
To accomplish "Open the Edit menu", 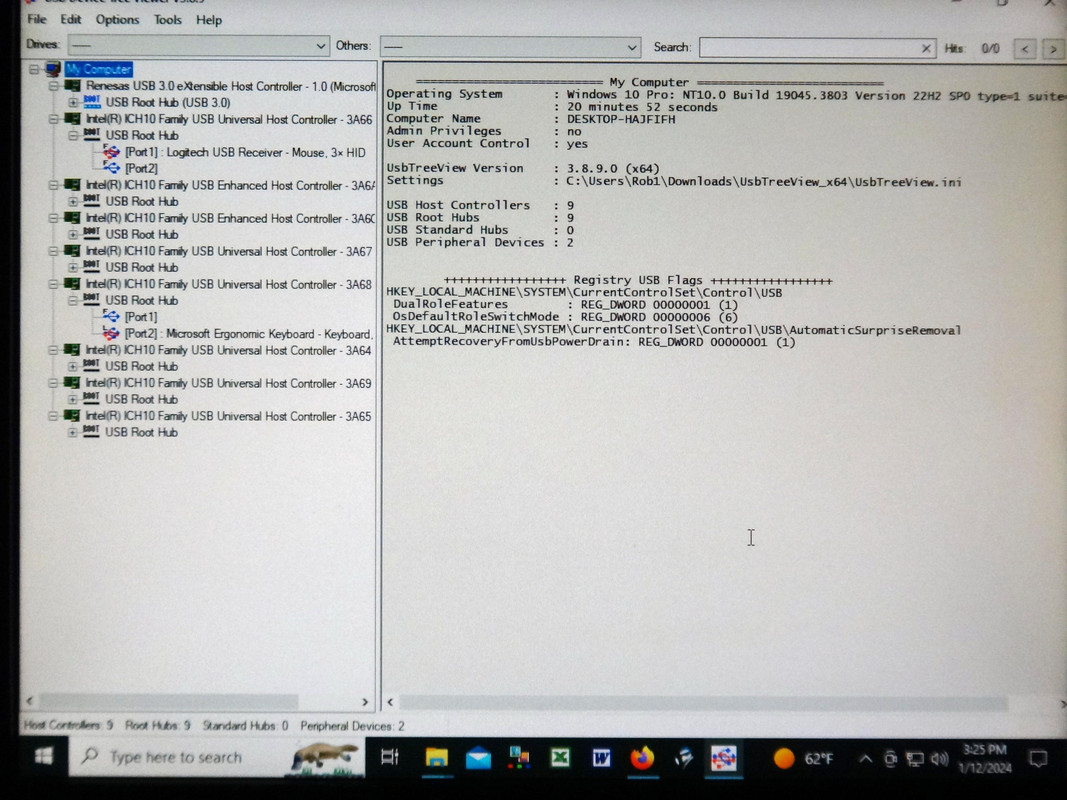I will 70,19.
